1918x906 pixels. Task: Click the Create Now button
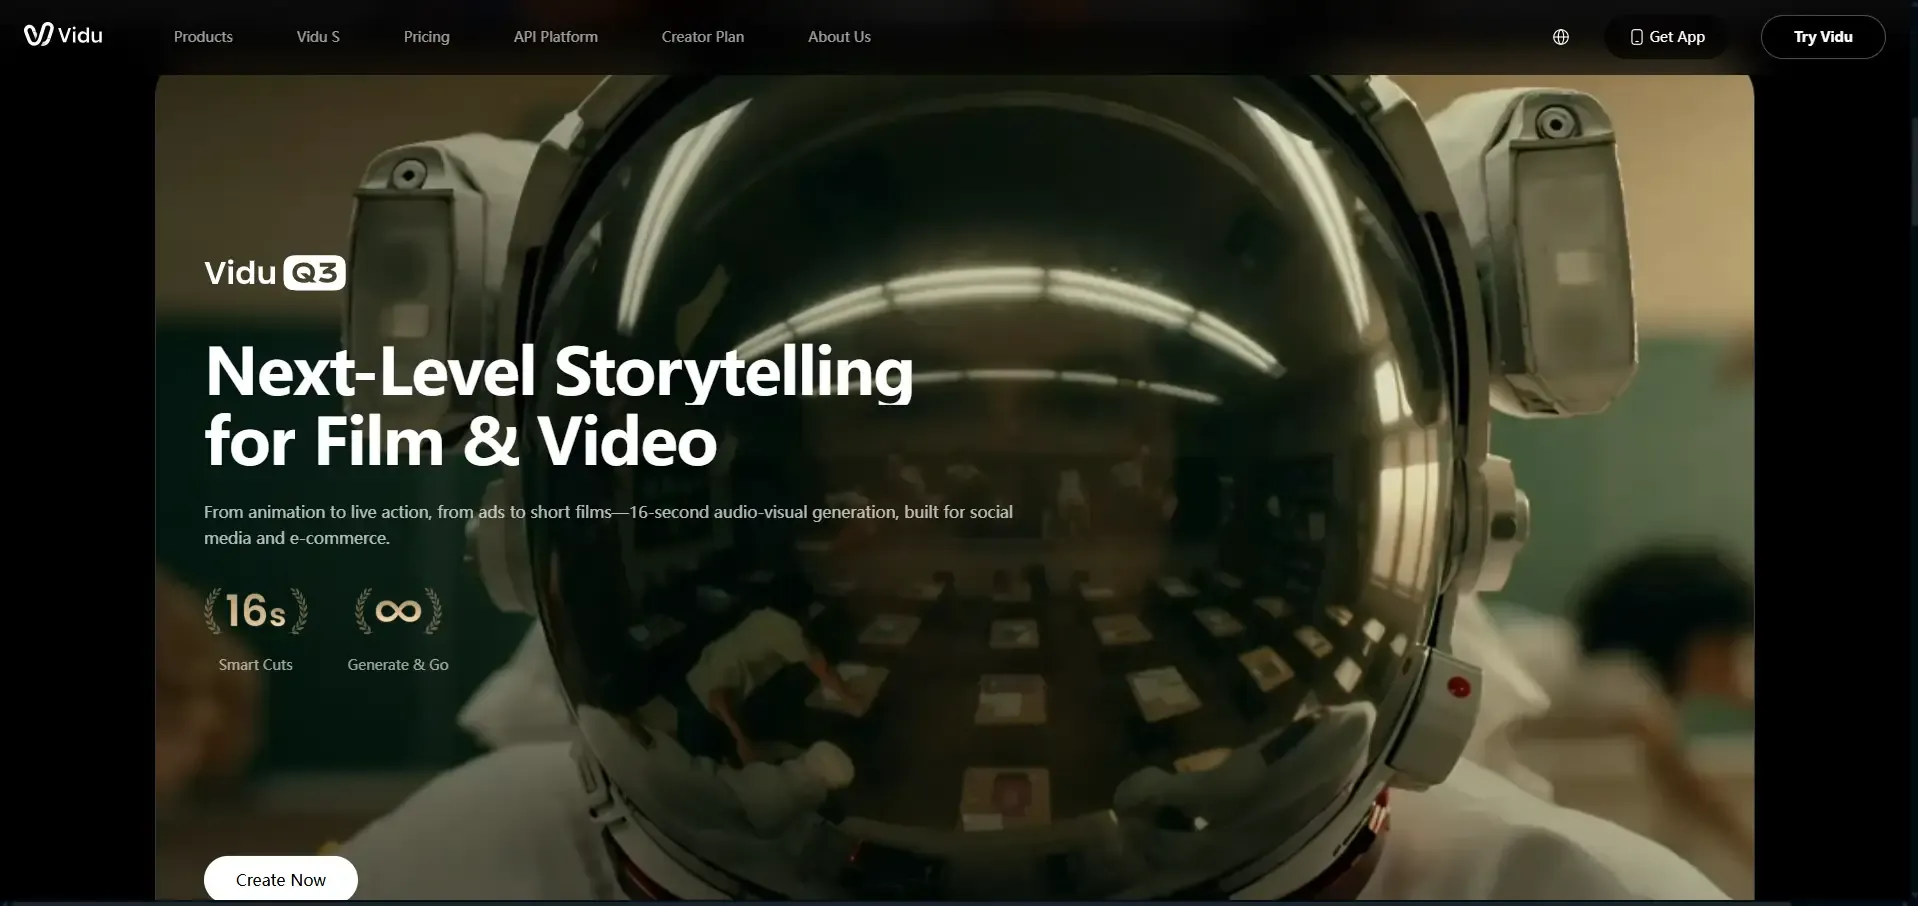point(281,879)
